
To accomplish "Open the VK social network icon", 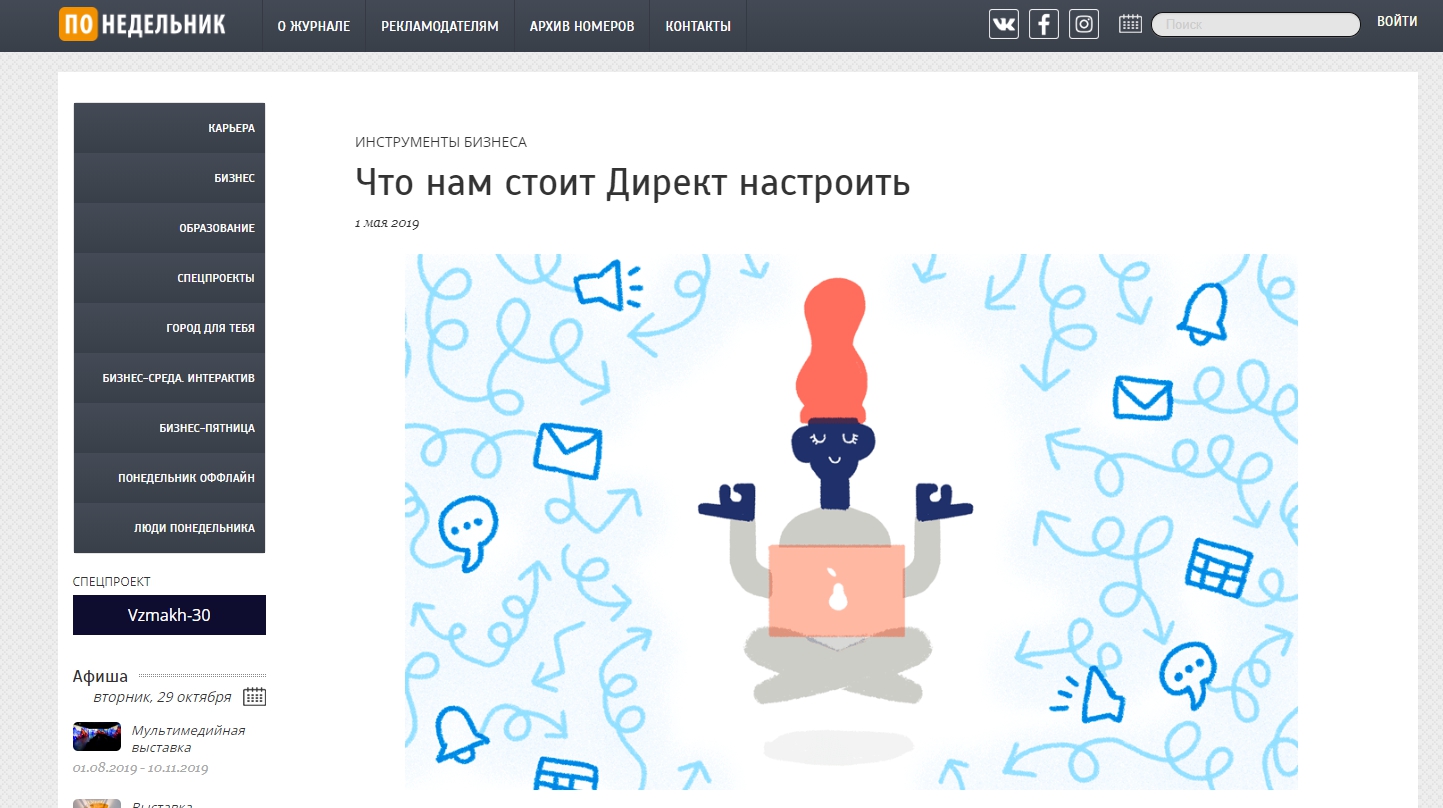I will pyautogui.click(x=1003, y=24).
